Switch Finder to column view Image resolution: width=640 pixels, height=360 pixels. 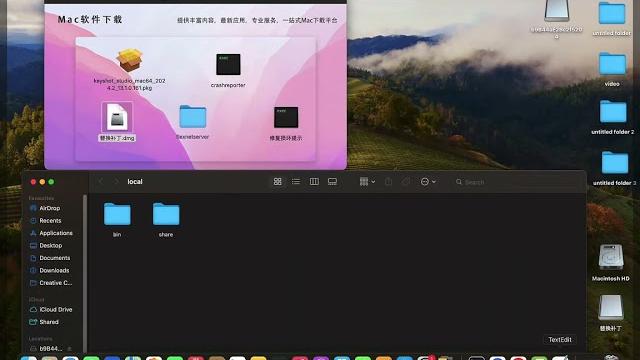tap(314, 182)
